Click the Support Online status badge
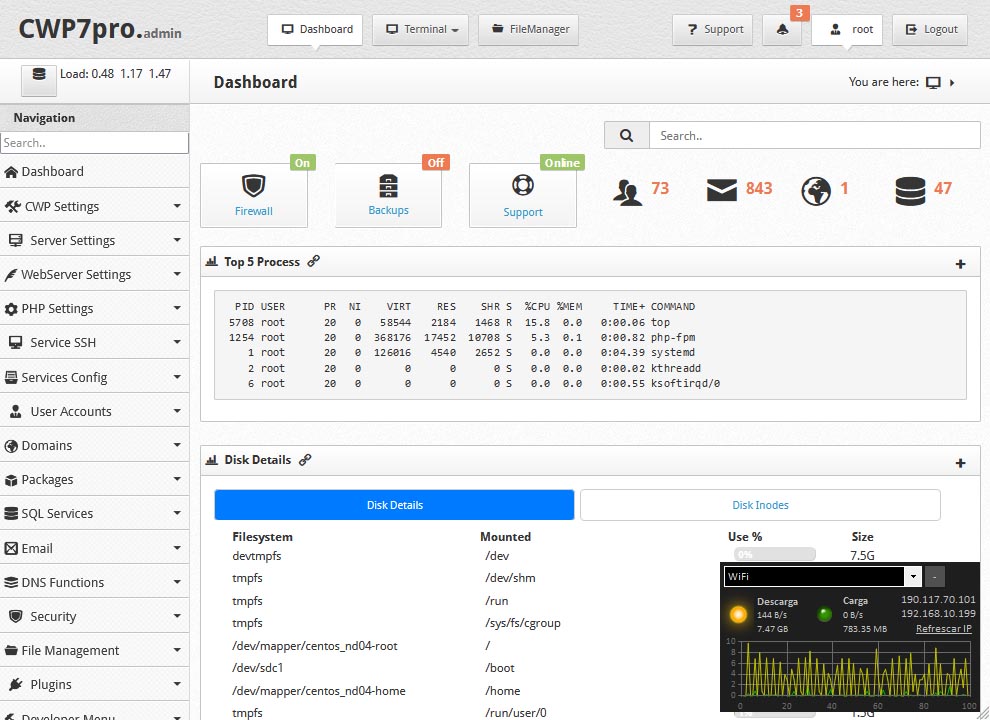990x720 pixels. click(562, 162)
